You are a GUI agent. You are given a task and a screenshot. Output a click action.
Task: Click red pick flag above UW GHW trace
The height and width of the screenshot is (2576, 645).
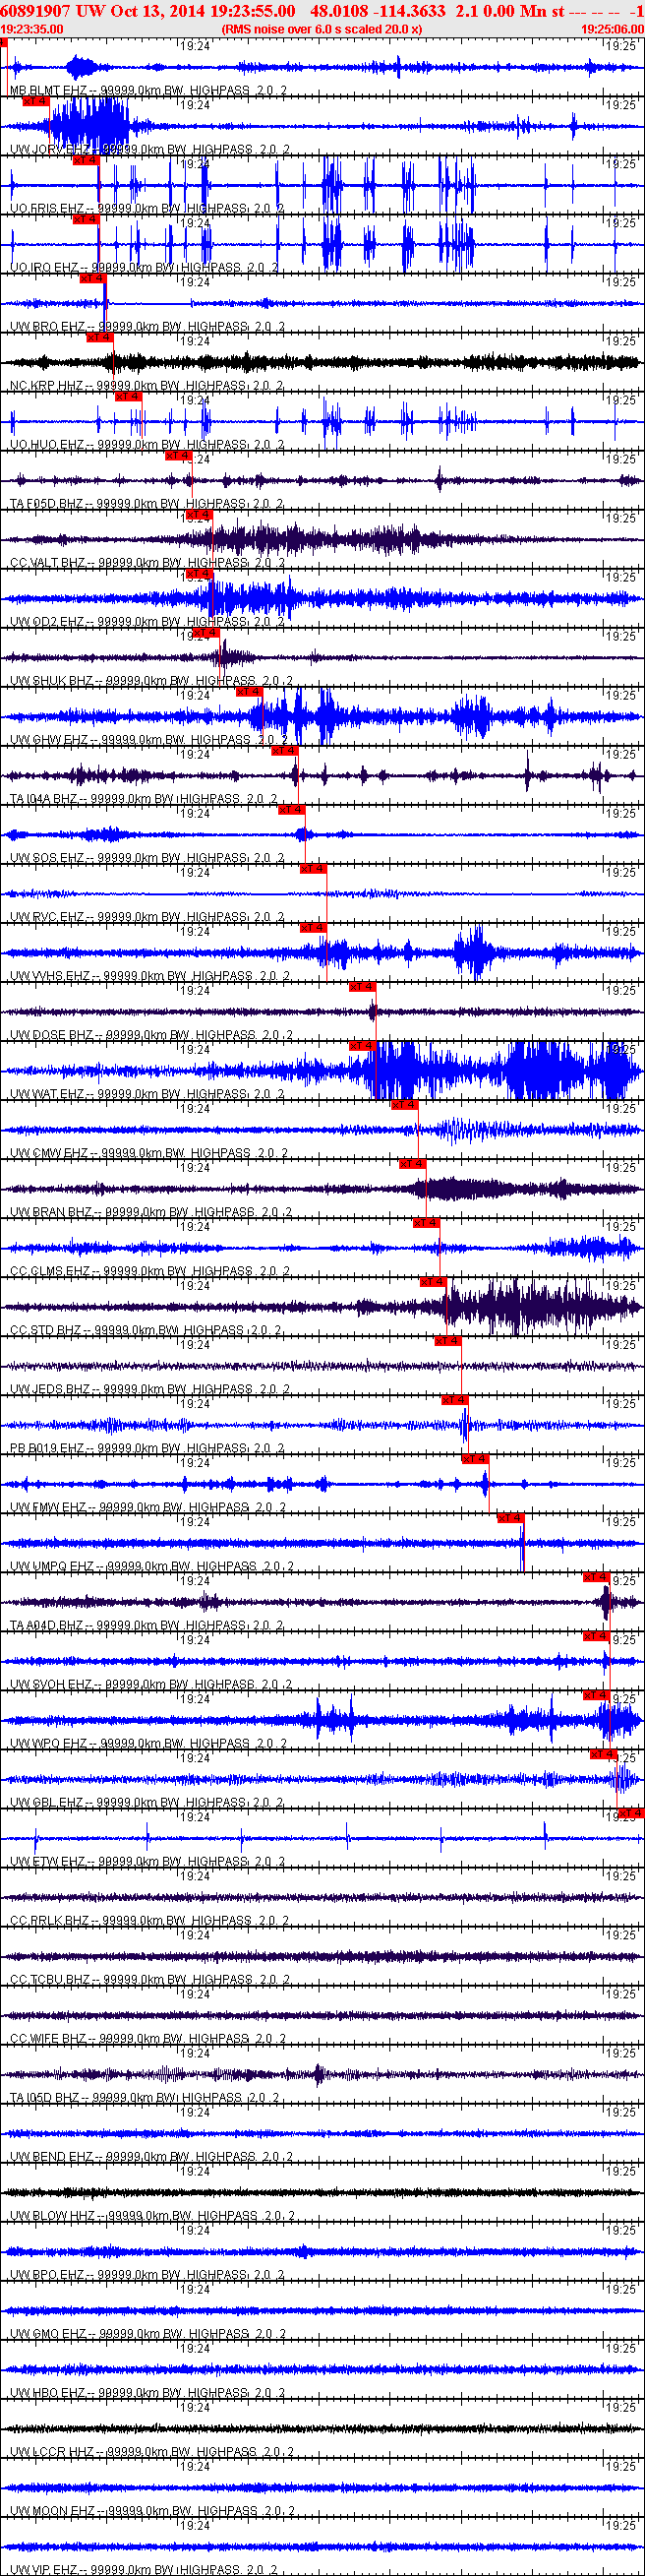249,691
